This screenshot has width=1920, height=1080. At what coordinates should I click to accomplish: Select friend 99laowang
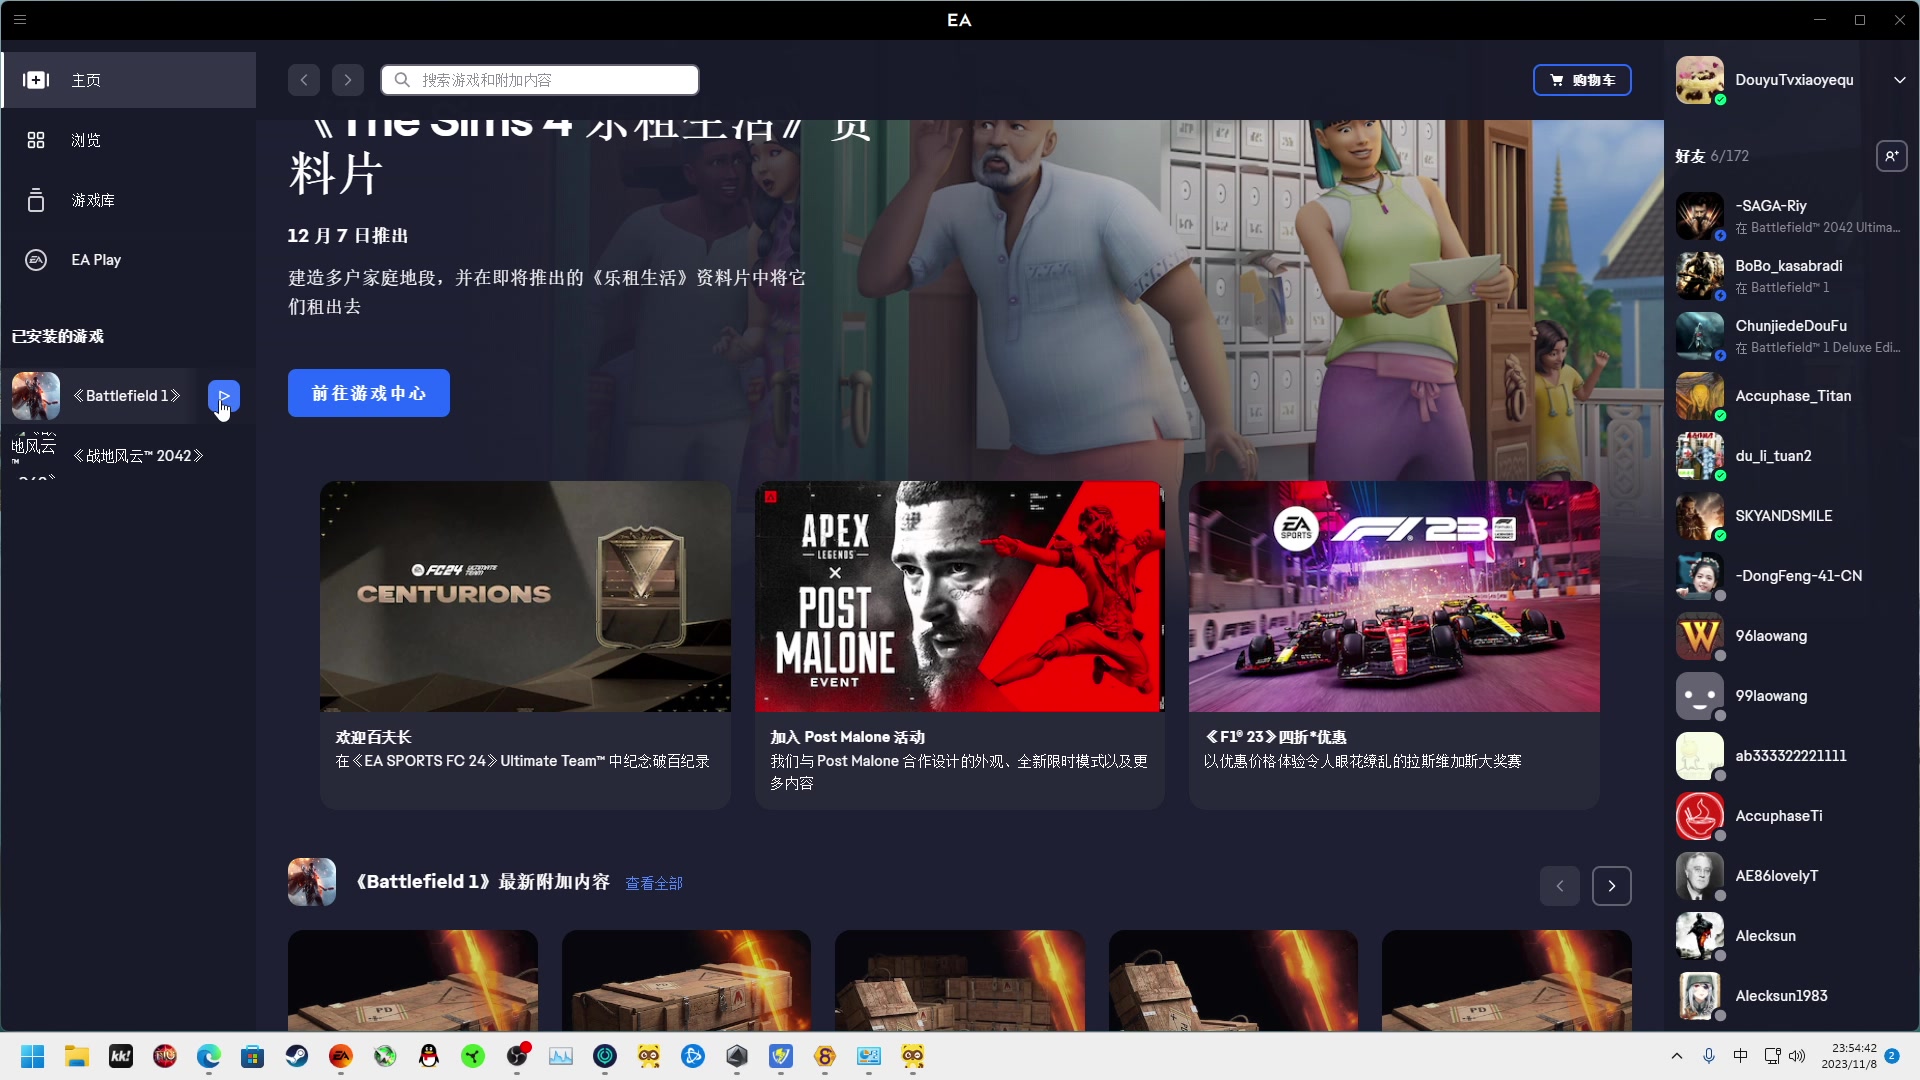(x=1791, y=696)
